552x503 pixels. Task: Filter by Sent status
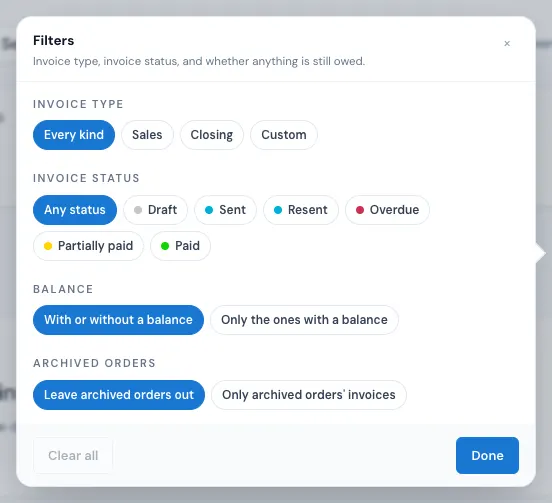225,210
